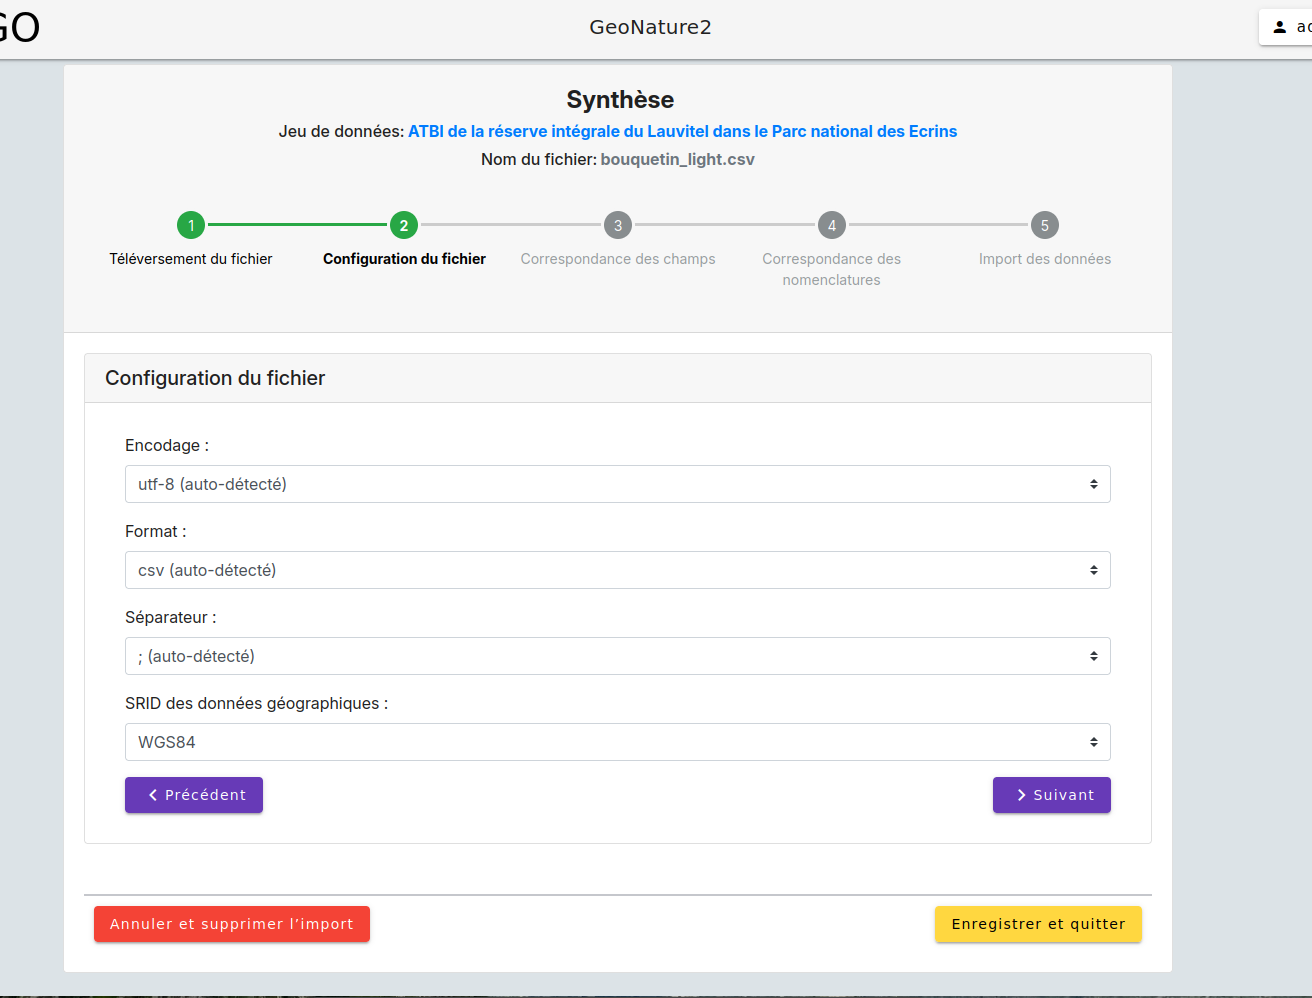The image size is (1312, 998).
Task: Click the SRID des données géographiques label
Action: [x=256, y=703]
